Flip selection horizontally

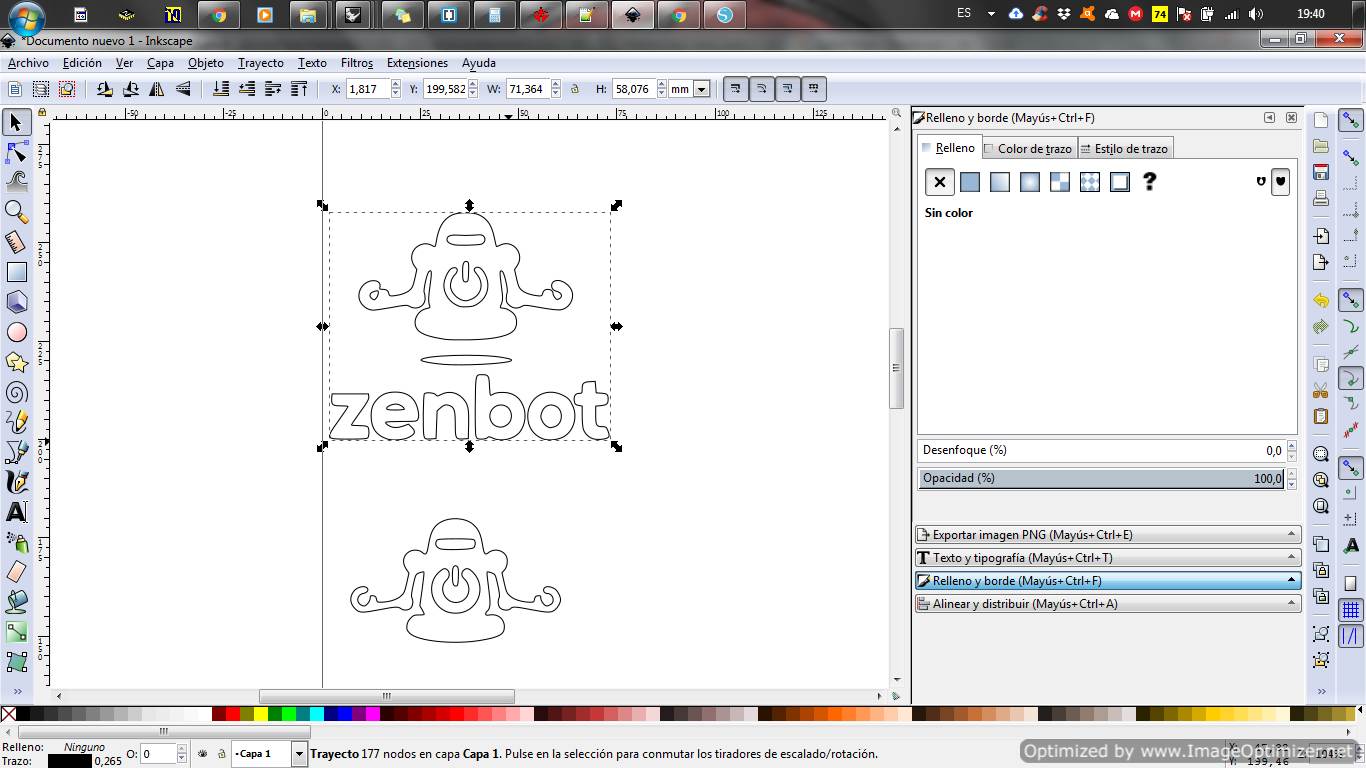point(157,89)
